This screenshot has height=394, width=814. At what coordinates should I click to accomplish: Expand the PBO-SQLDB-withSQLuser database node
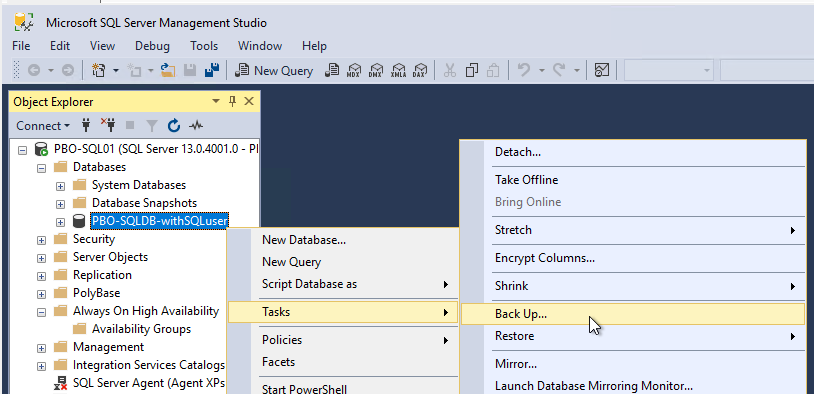(x=60, y=222)
